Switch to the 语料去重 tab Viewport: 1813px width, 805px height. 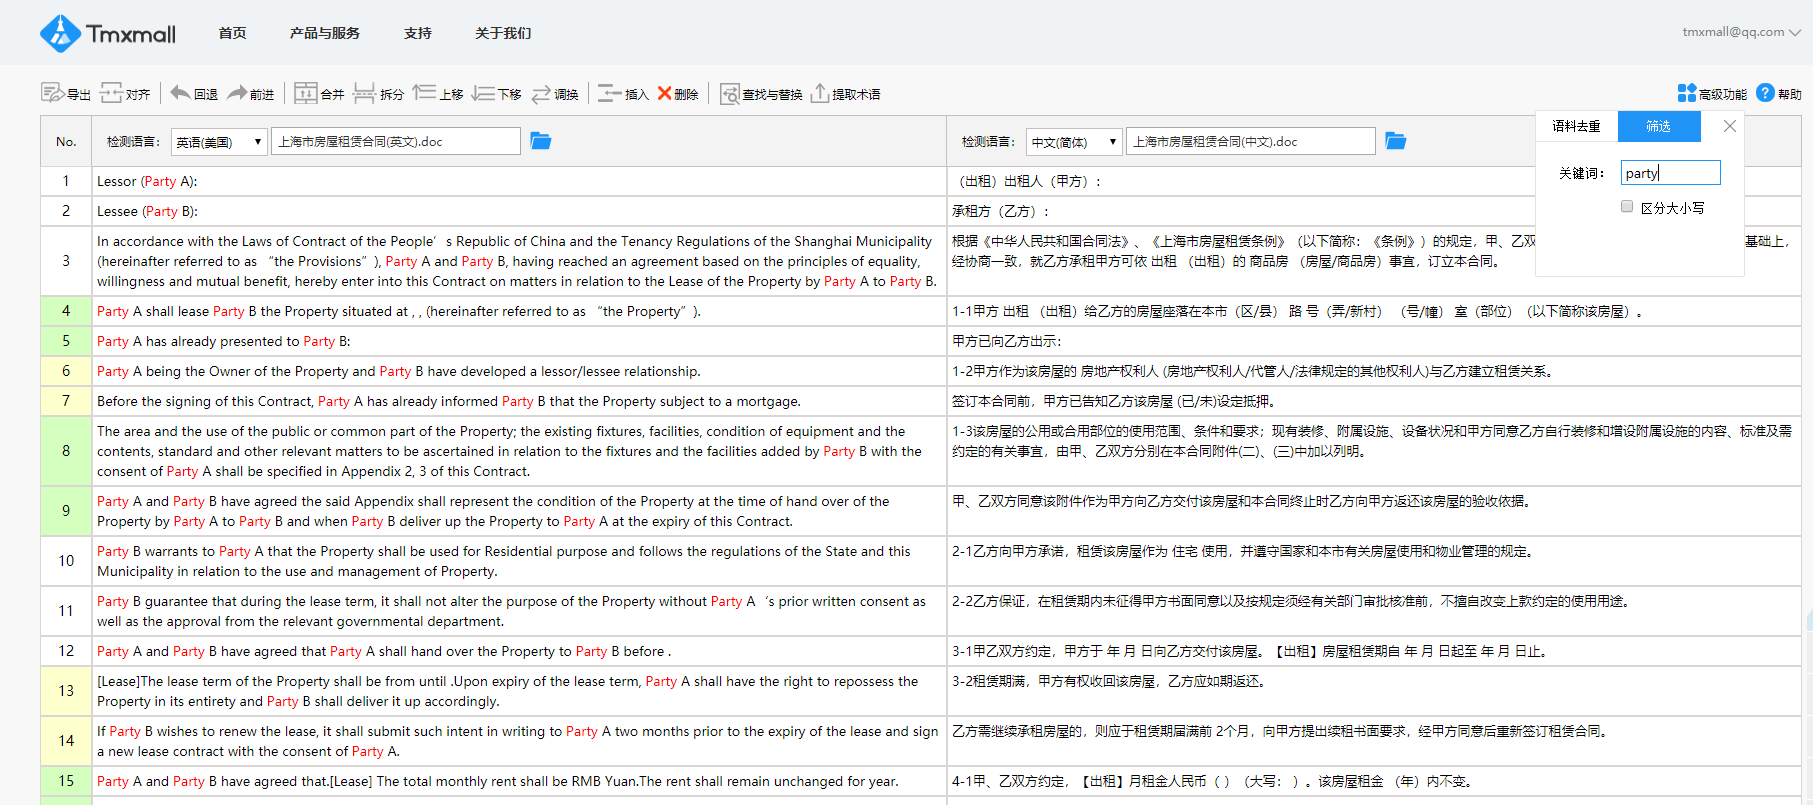coord(1577,126)
